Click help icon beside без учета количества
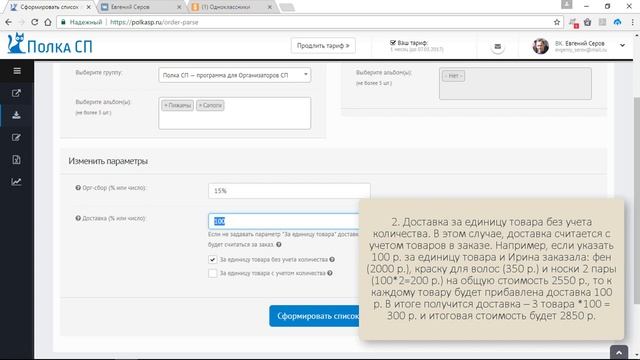Image resolution: width=640 pixels, height=360 pixels. [x=332, y=260]
